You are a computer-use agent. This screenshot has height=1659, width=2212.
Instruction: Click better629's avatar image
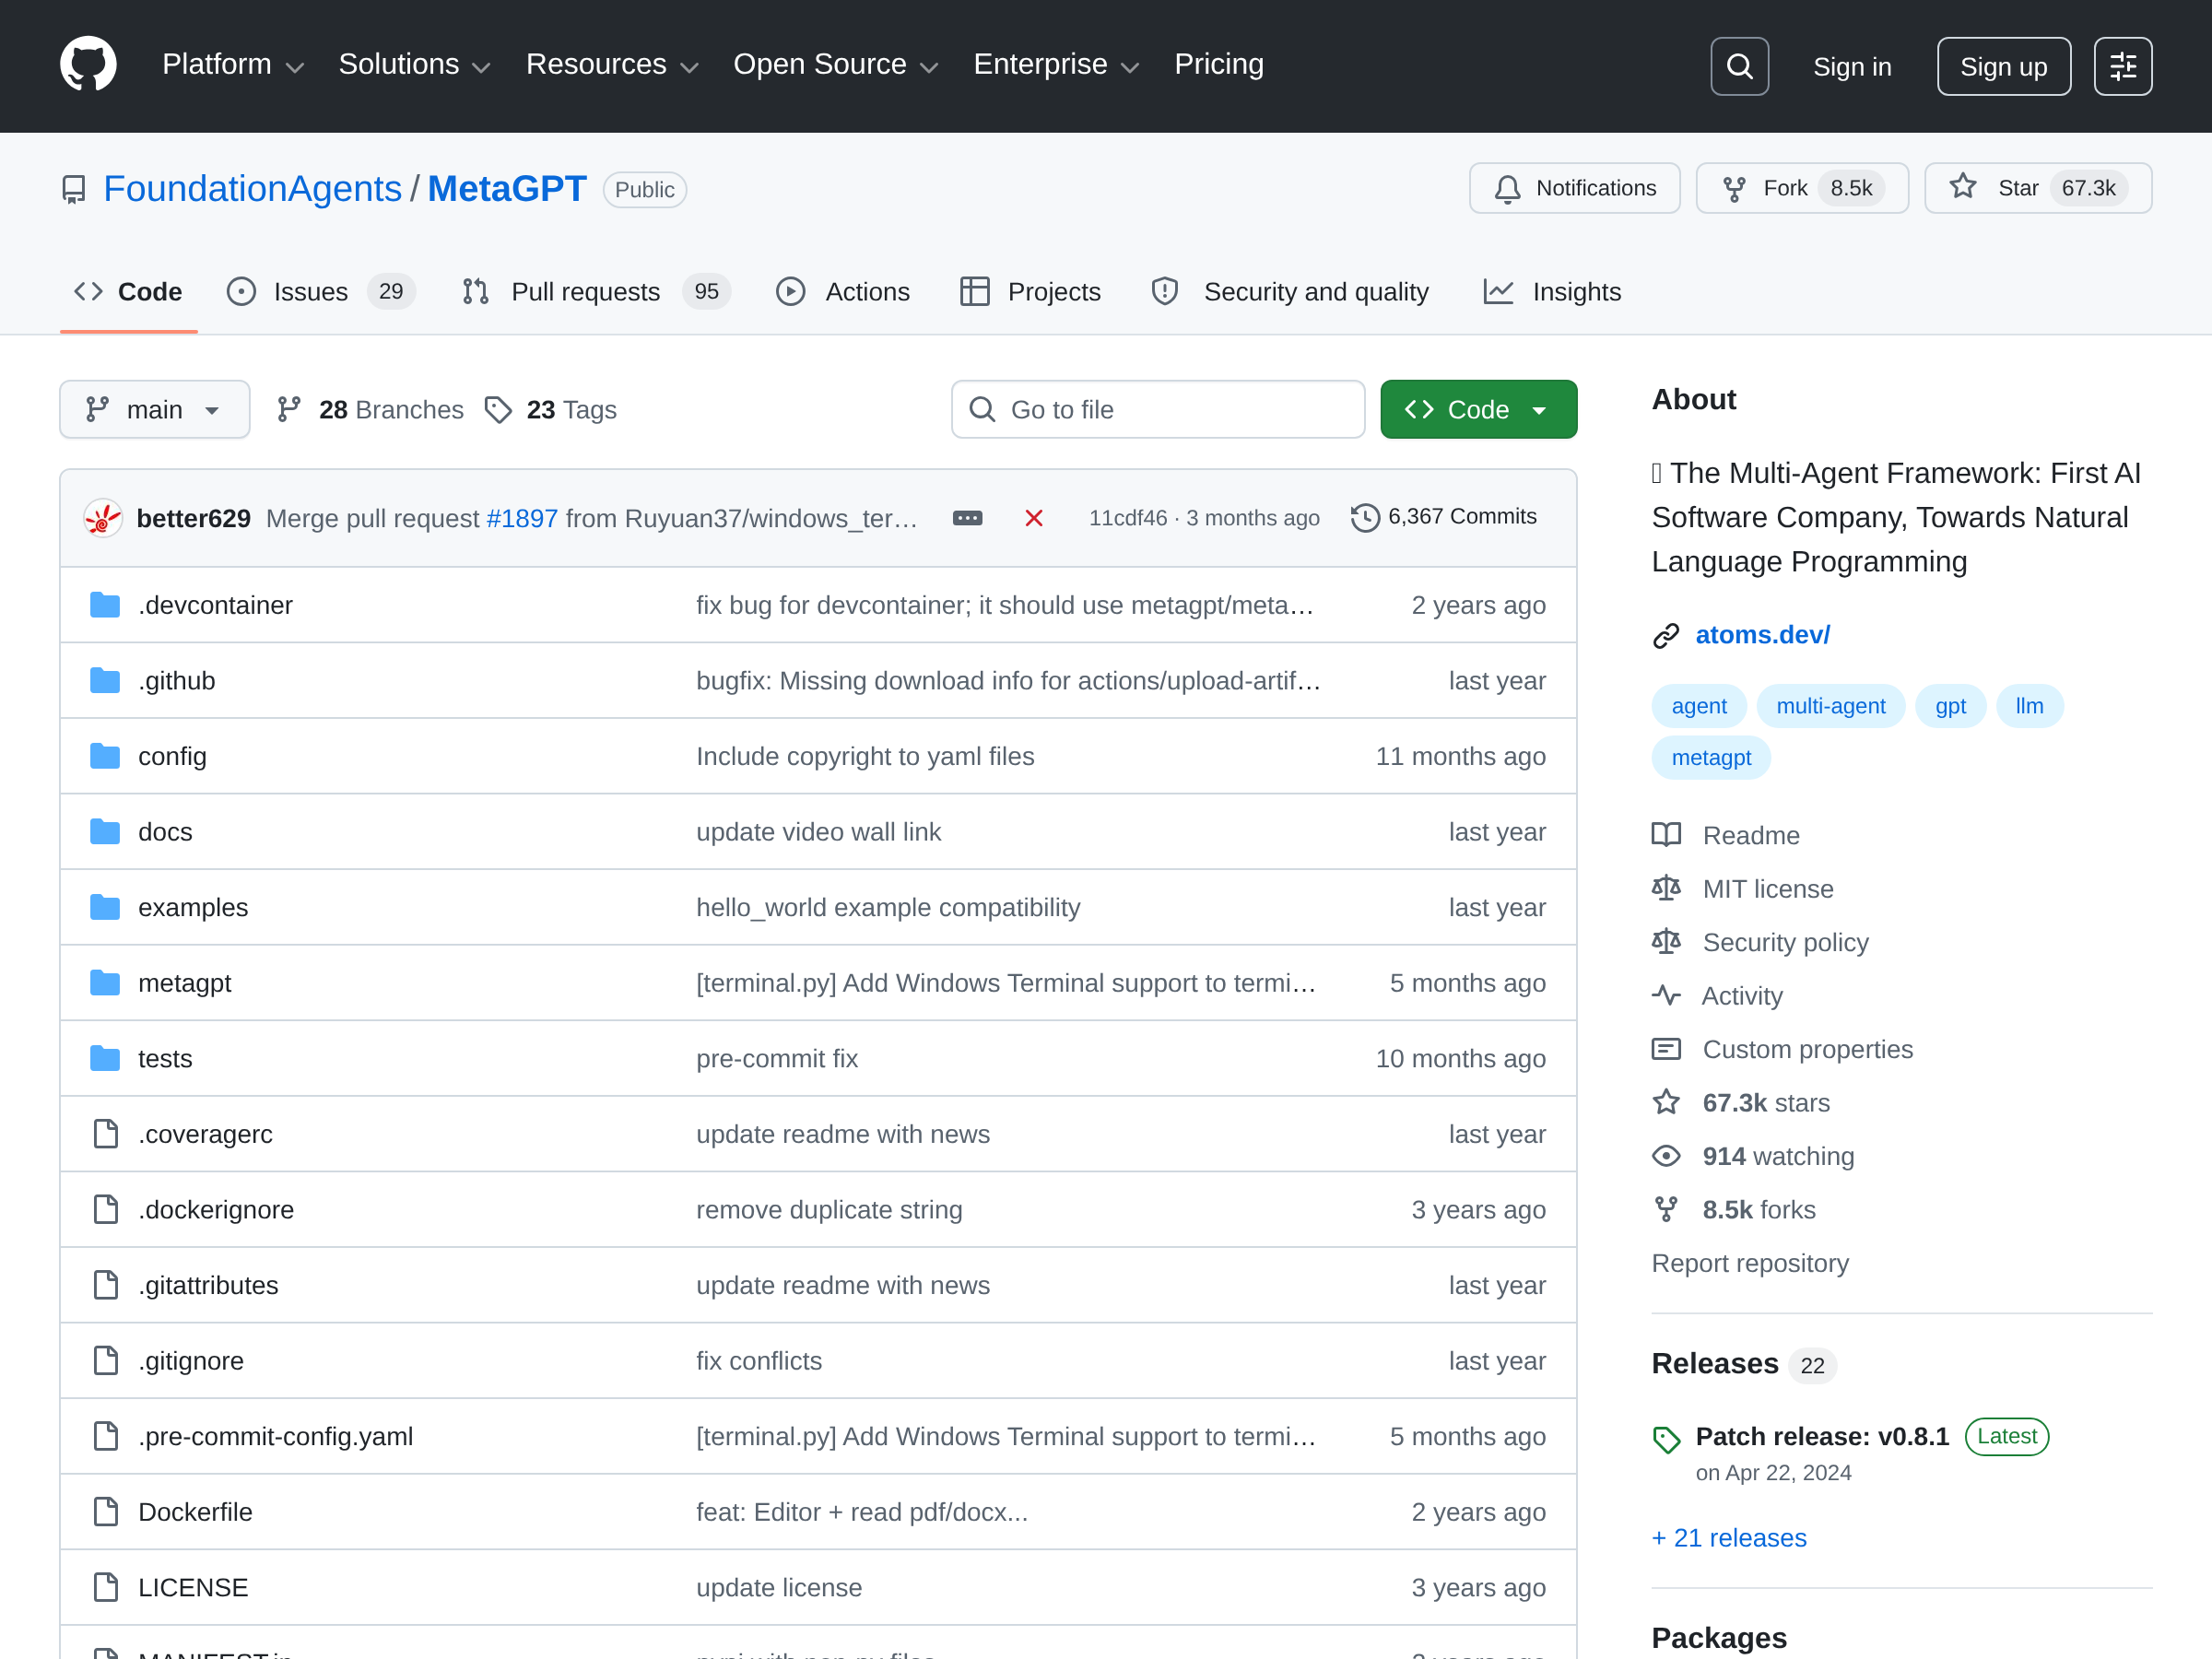coord(102,518)
